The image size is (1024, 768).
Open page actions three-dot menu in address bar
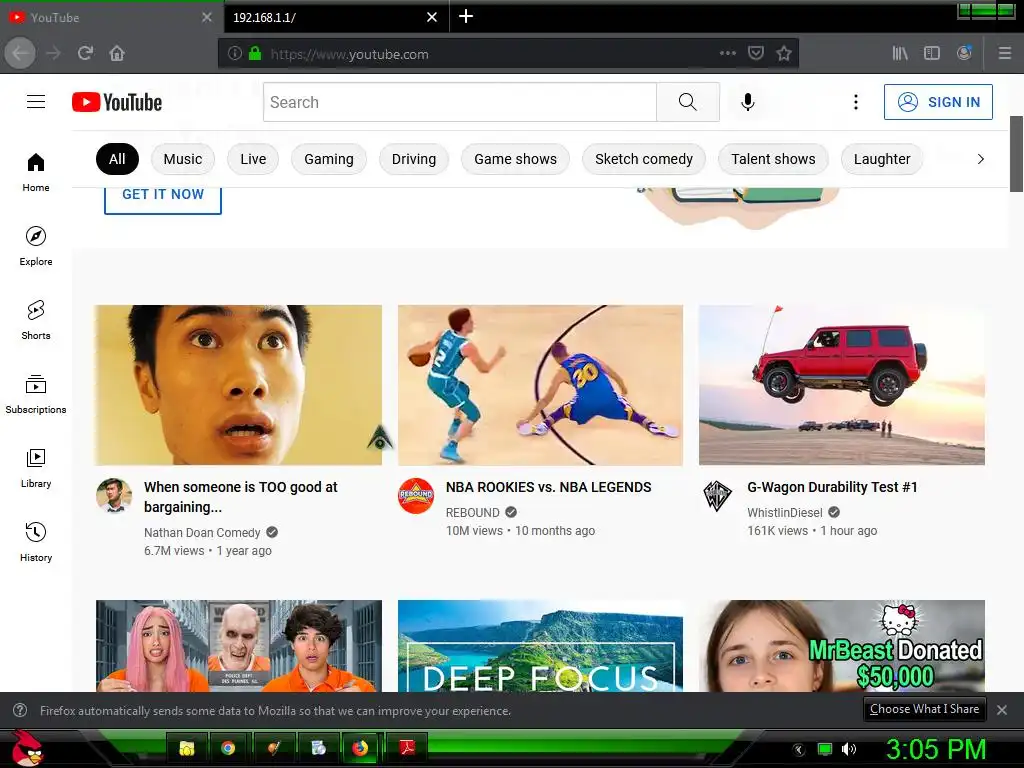728,54
